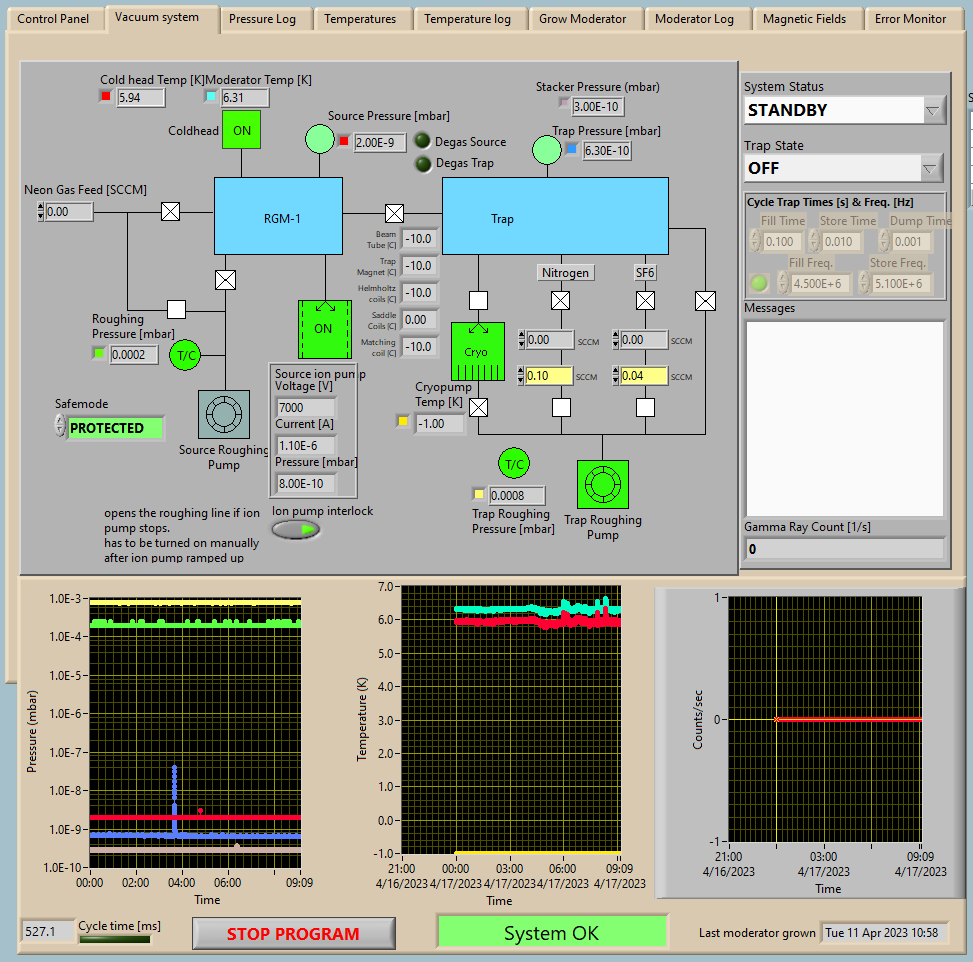Click the Source Roughing Pump icon
The height and width of the screenshot is (962, 973).
point(224,414)
